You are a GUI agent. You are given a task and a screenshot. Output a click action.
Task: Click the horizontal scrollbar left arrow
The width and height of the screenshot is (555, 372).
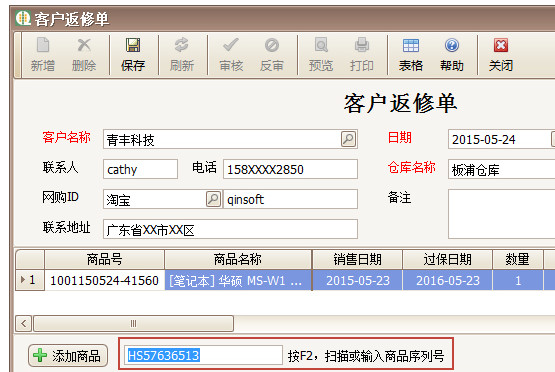tap(24, 323)
